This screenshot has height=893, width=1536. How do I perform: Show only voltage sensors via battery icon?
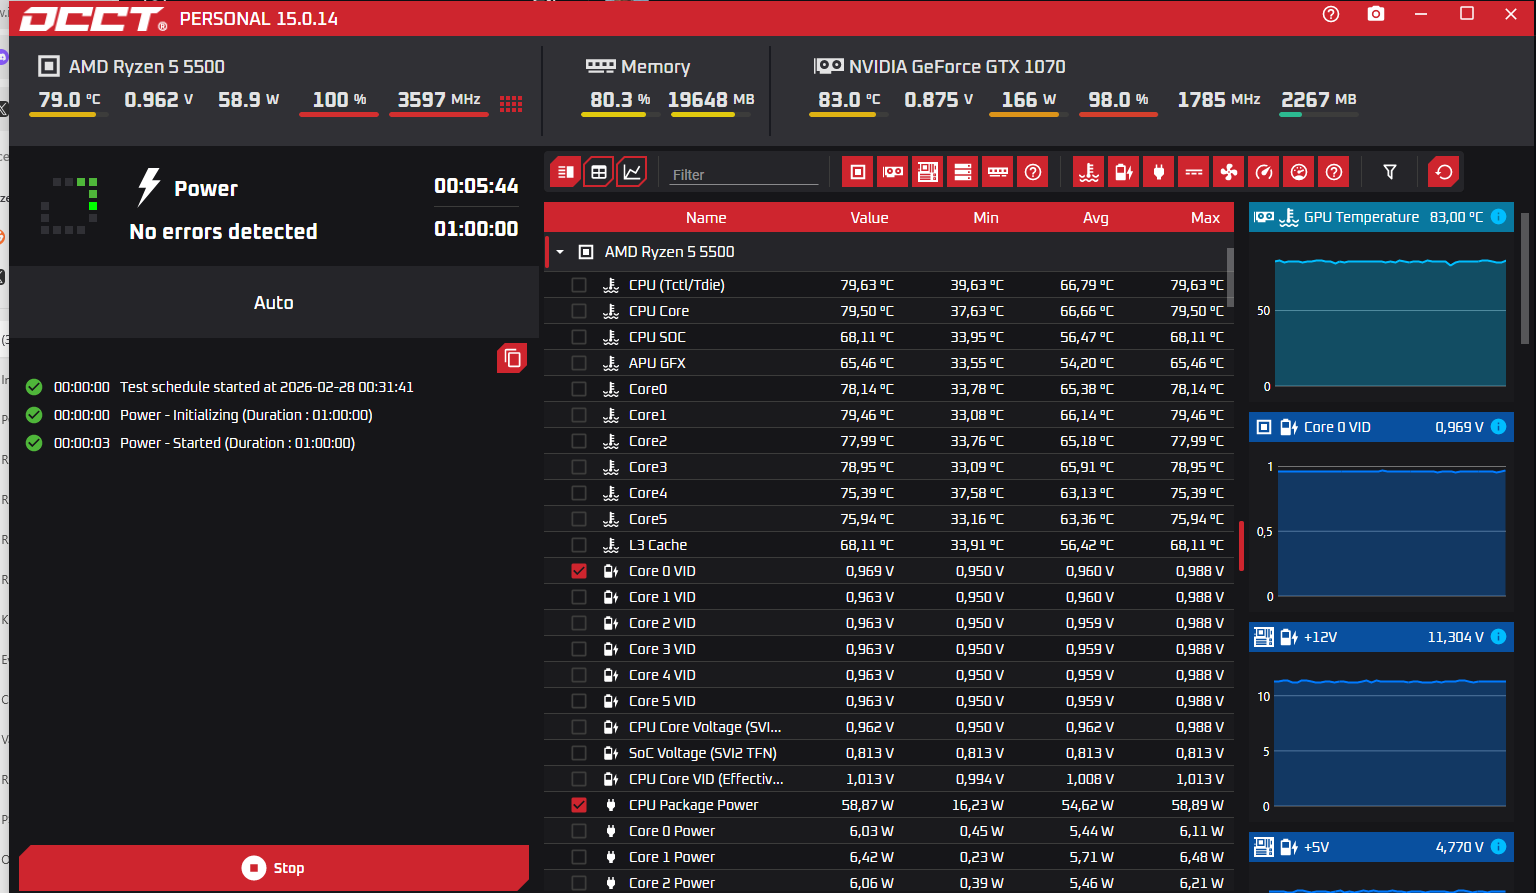pos(1124,172)
